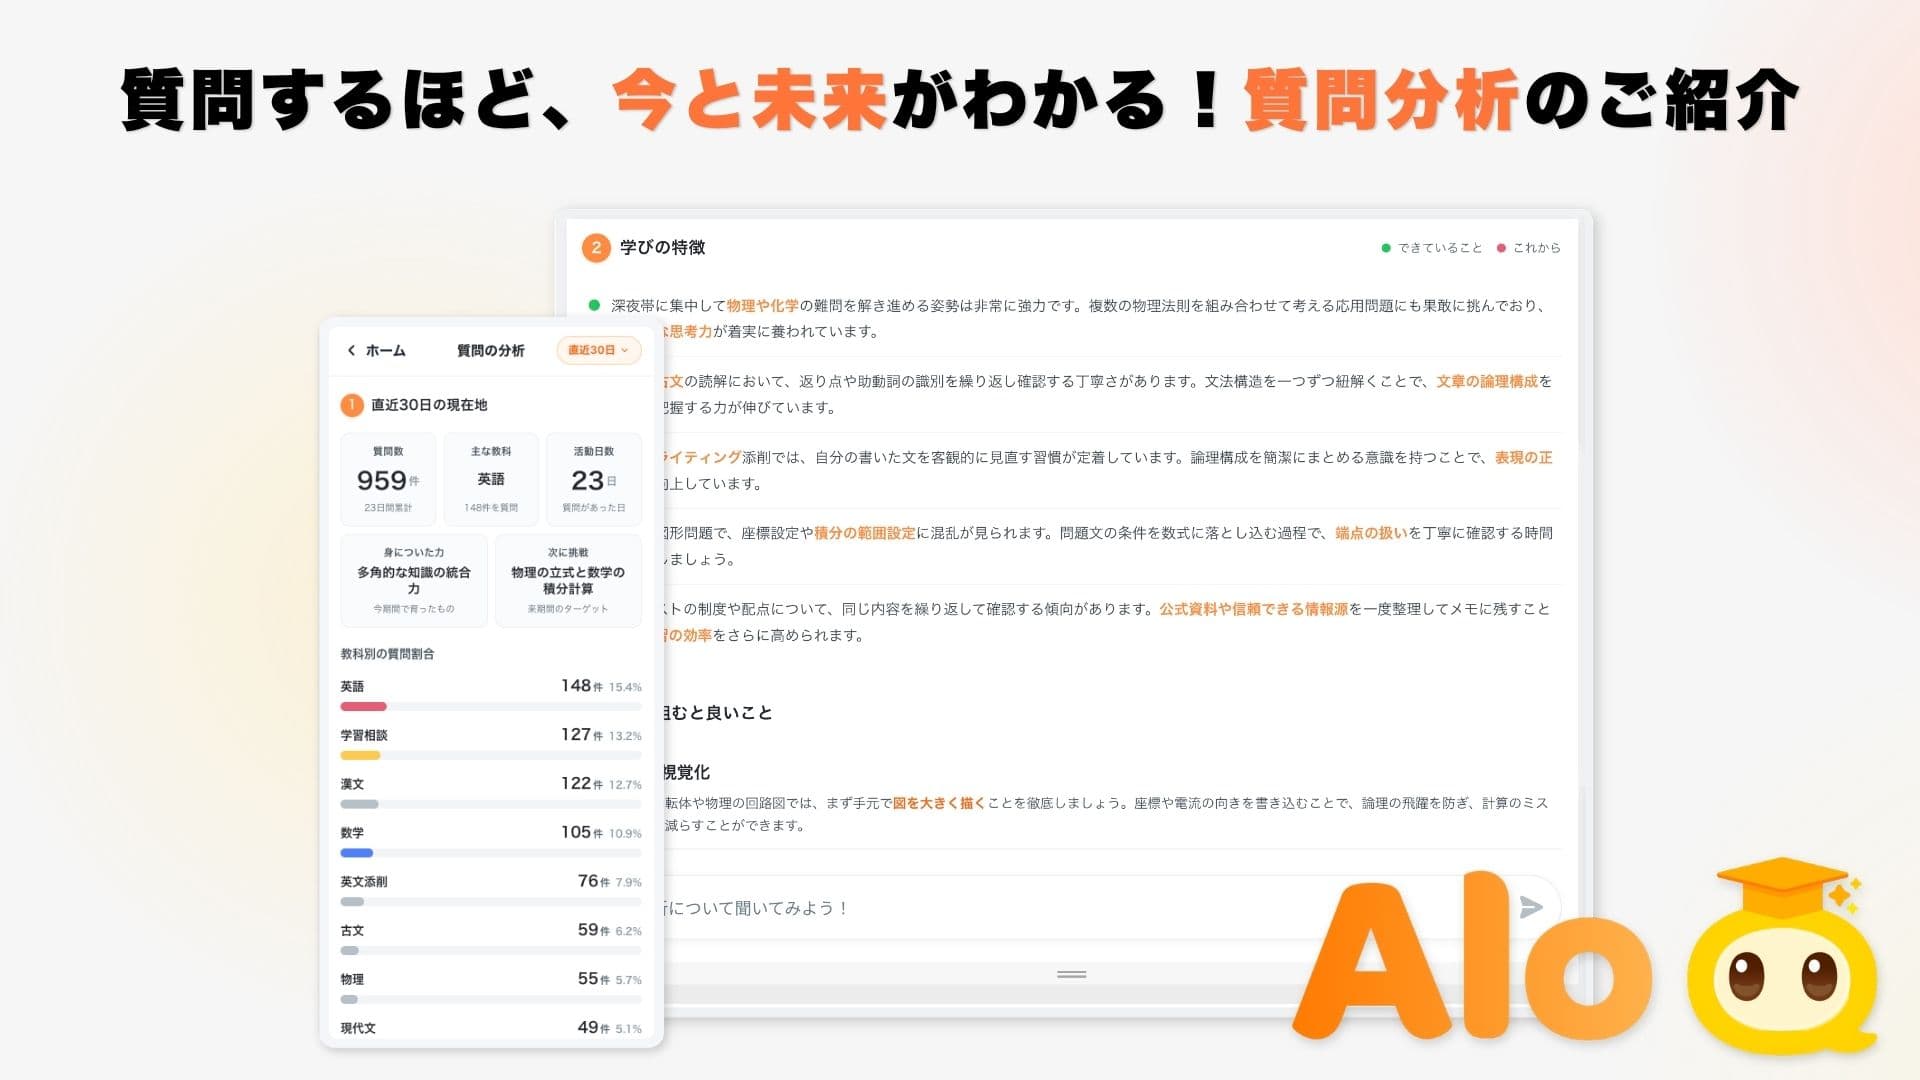
Task: Click the green bullet by 深夜帯に集中して
Action: pyautogui.click(x=594, y=305)
